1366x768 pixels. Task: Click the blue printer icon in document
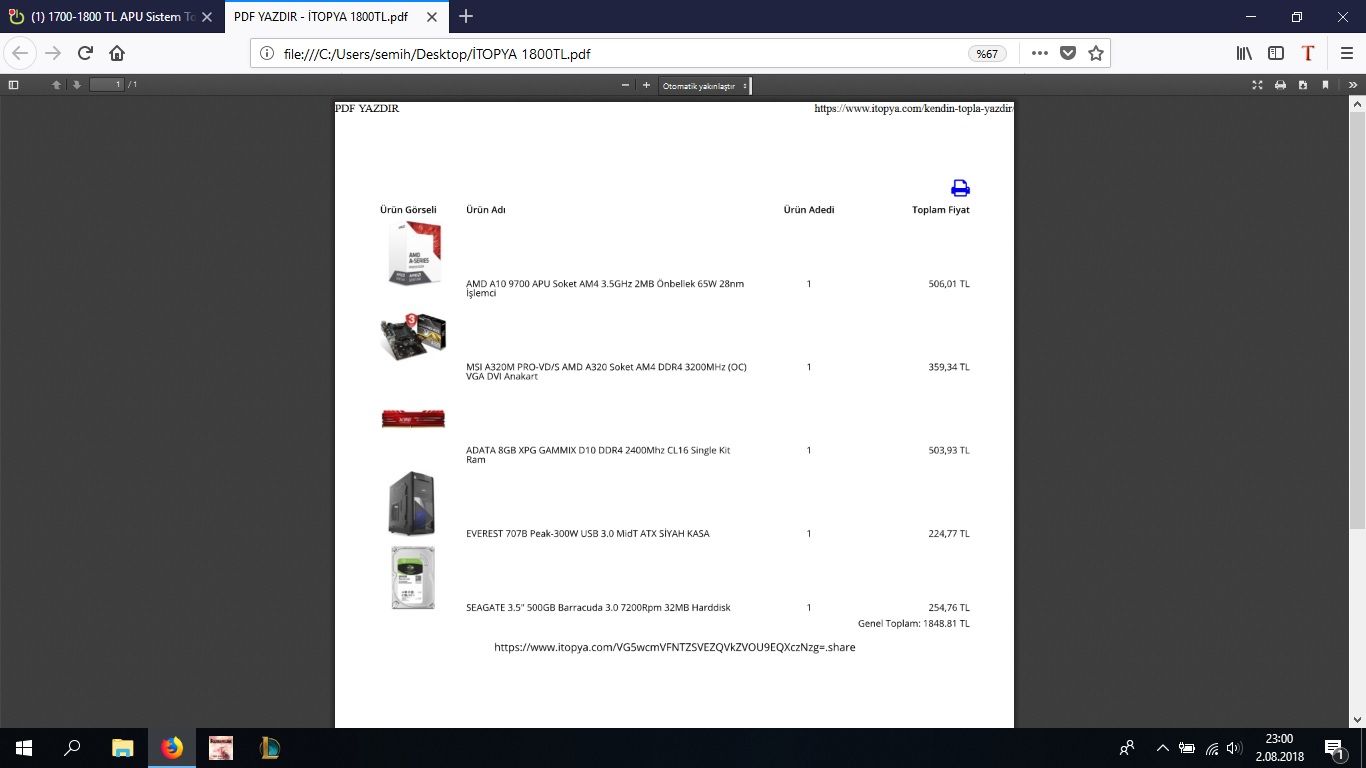(x=960, y=188)
